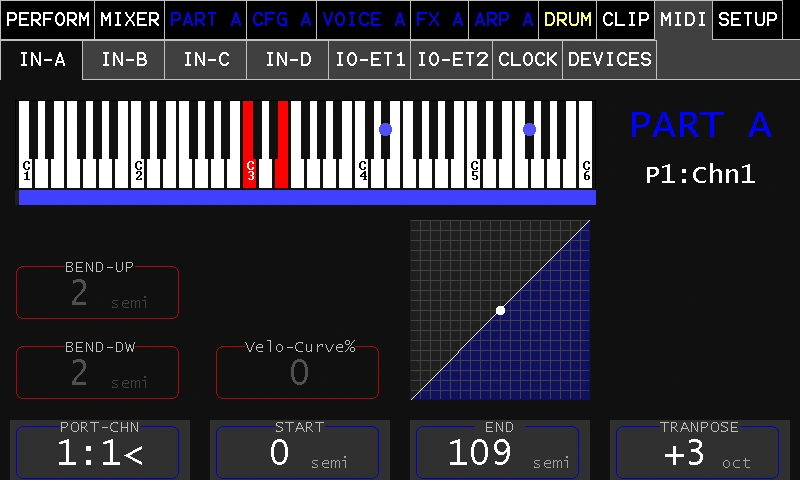Open the CLOCK sub-tab
Viewport: 800px width, 480px height.
click(528, 60)
